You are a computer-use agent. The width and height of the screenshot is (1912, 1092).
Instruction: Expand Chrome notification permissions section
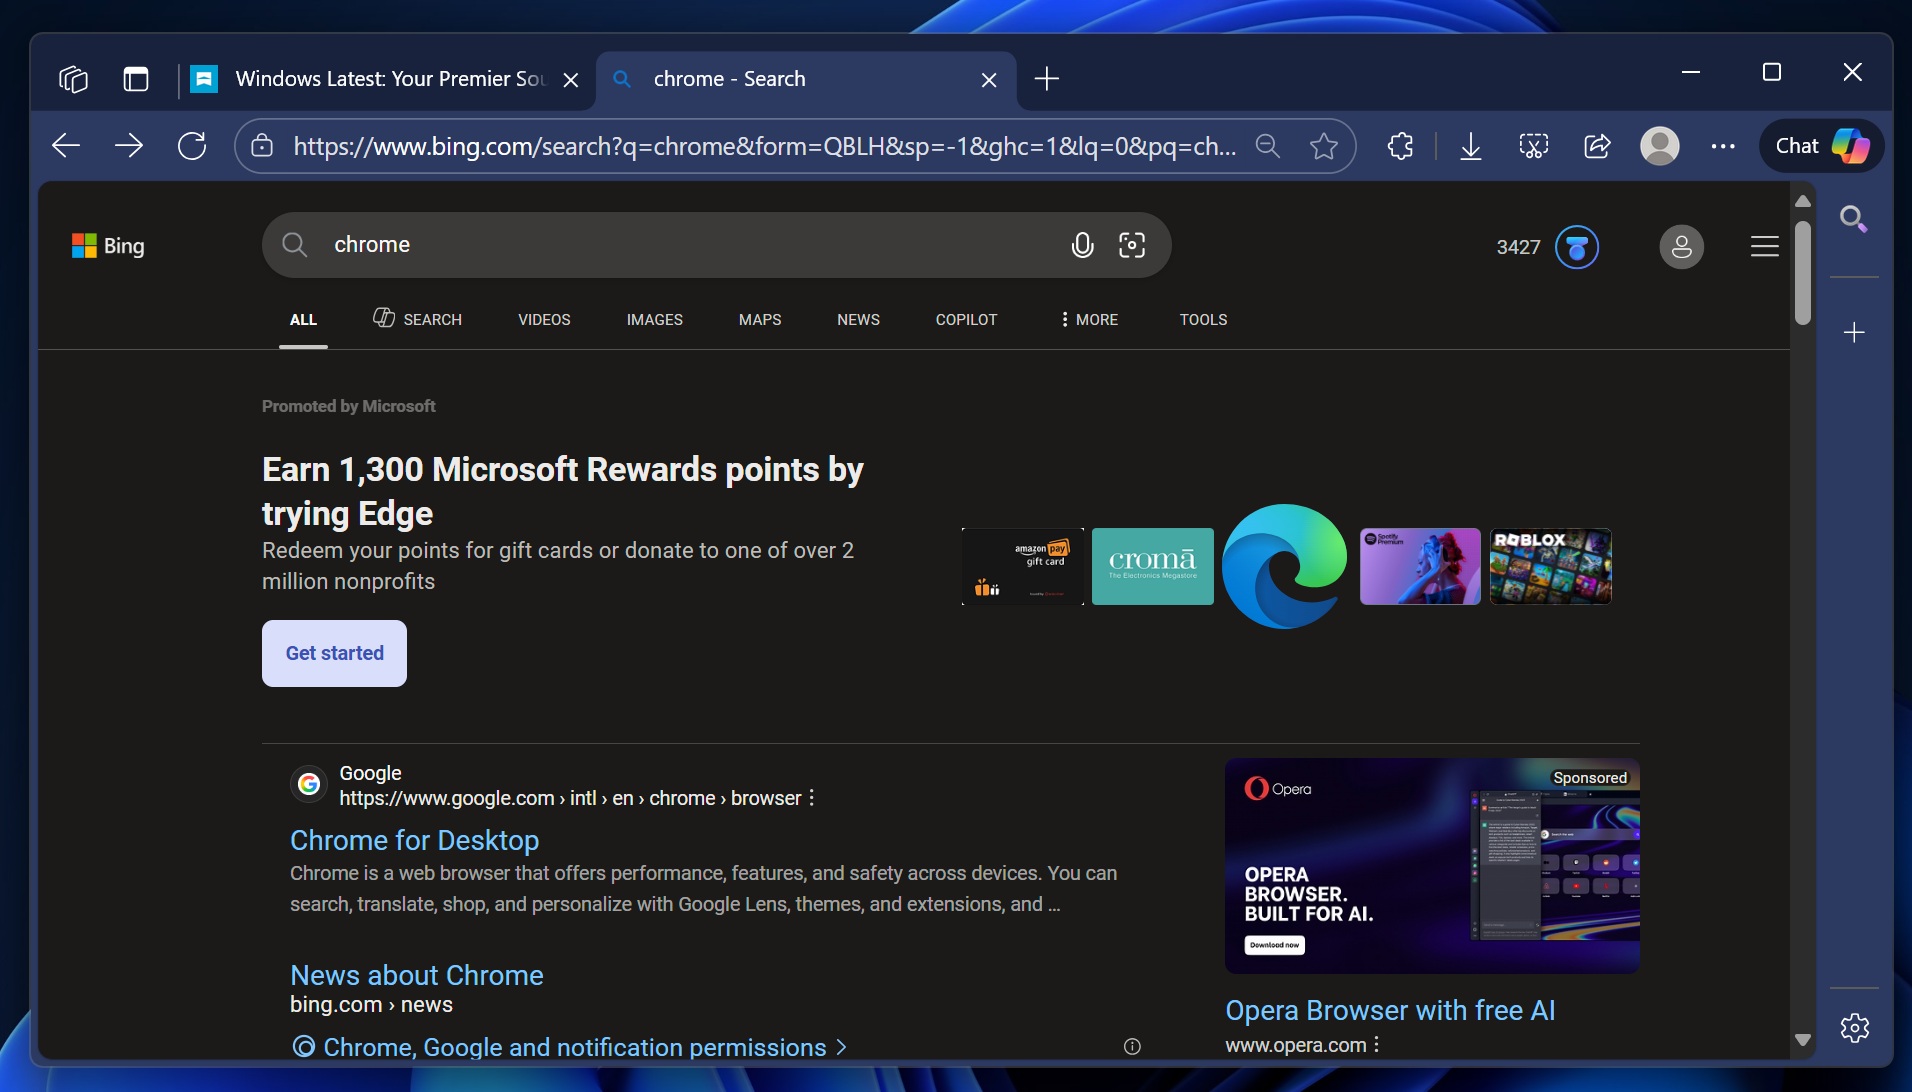click(569, 1047)
